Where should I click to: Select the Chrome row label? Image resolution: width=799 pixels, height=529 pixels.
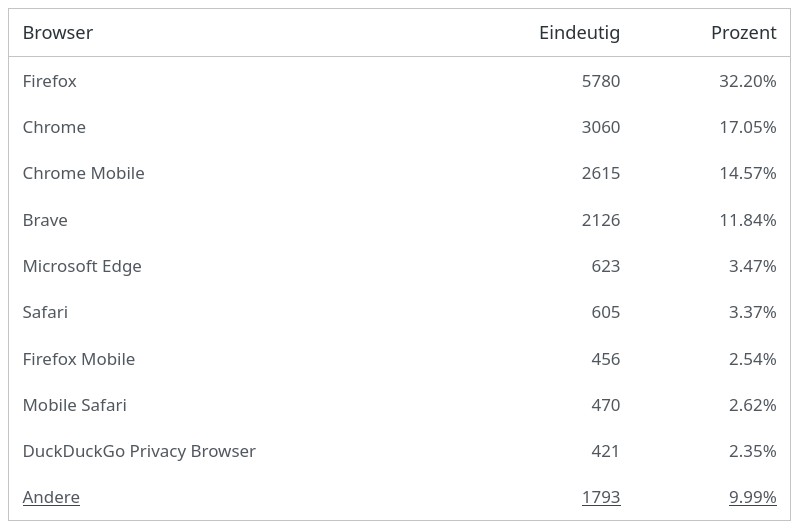click(54, 127)
